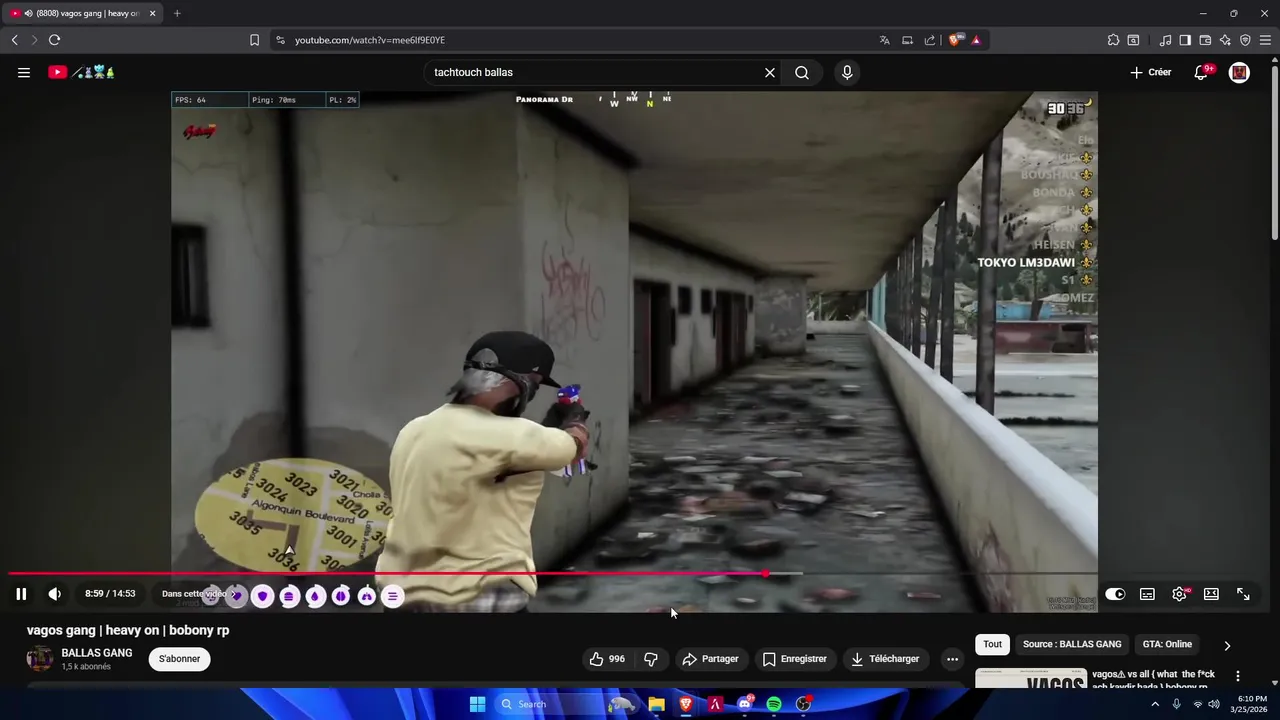Bookmark this page icon

click(254, 40)
